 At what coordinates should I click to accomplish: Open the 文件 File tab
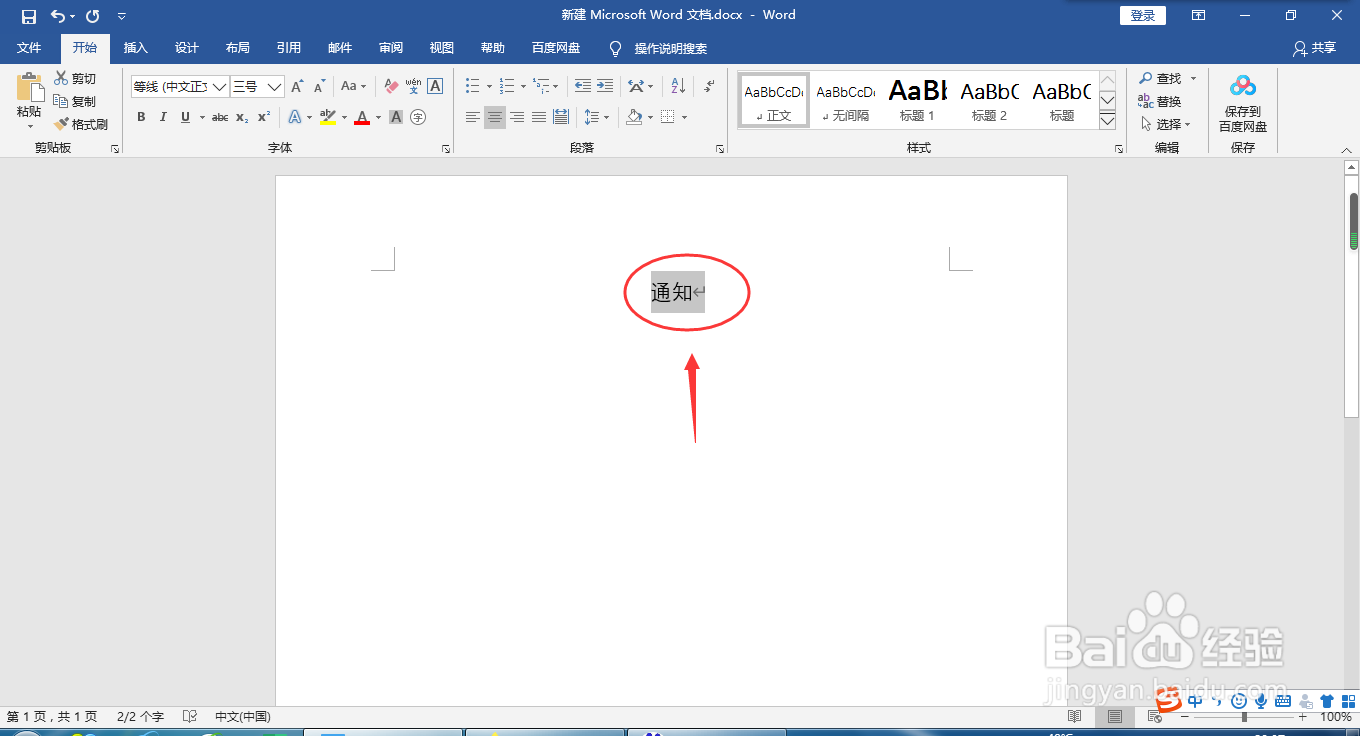(29, 48)
